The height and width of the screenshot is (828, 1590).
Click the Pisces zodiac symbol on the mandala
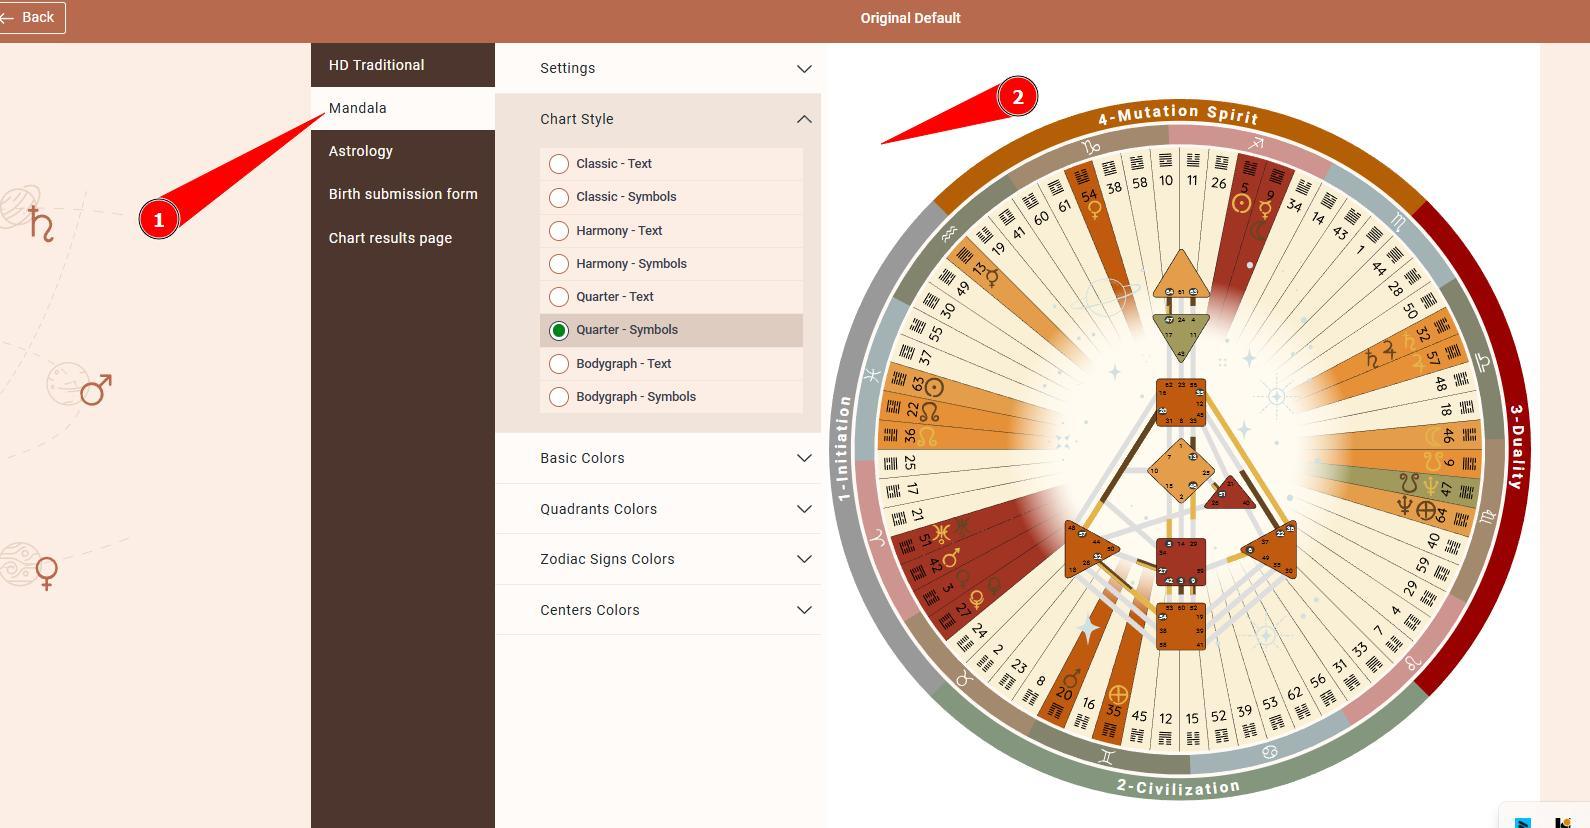coord(873,375)
